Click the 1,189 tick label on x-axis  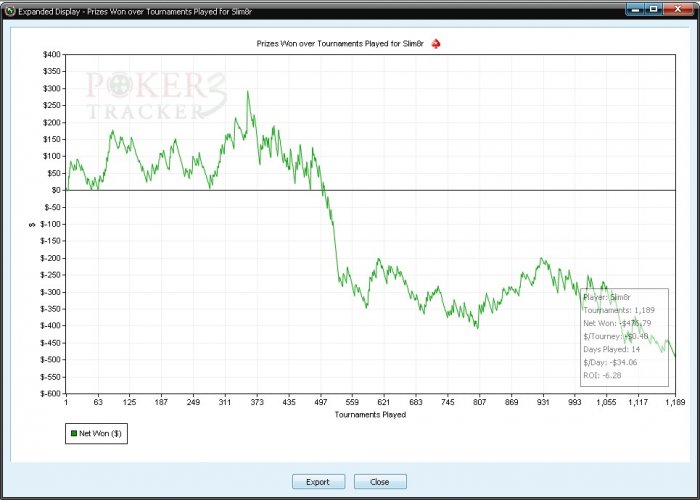675,402
